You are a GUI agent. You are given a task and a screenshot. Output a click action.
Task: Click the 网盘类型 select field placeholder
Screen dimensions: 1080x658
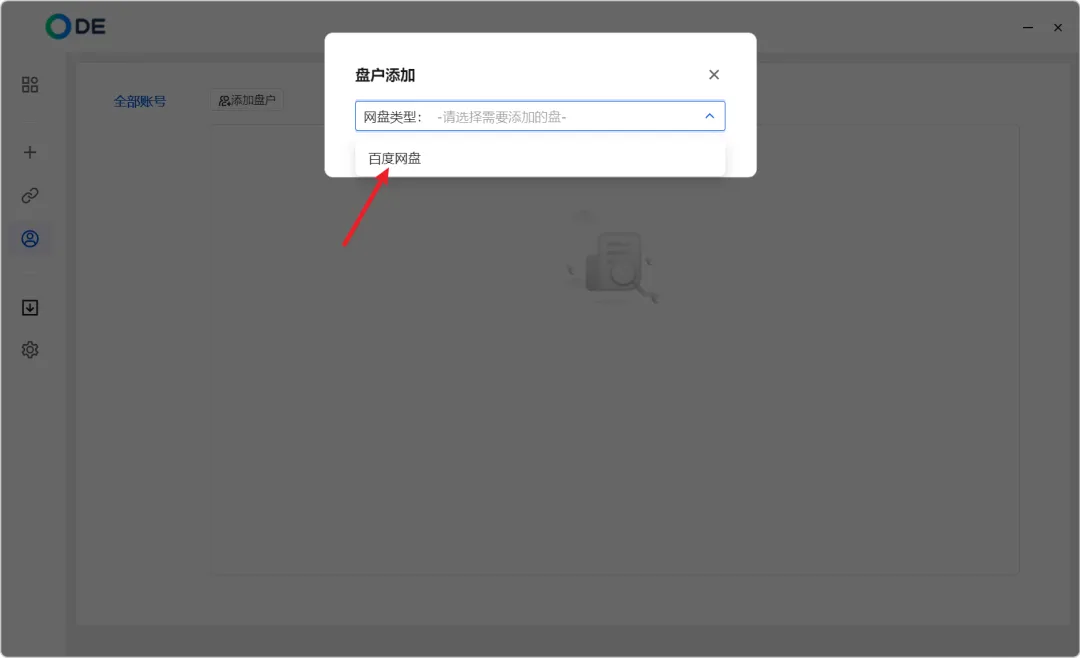(501, 117)
